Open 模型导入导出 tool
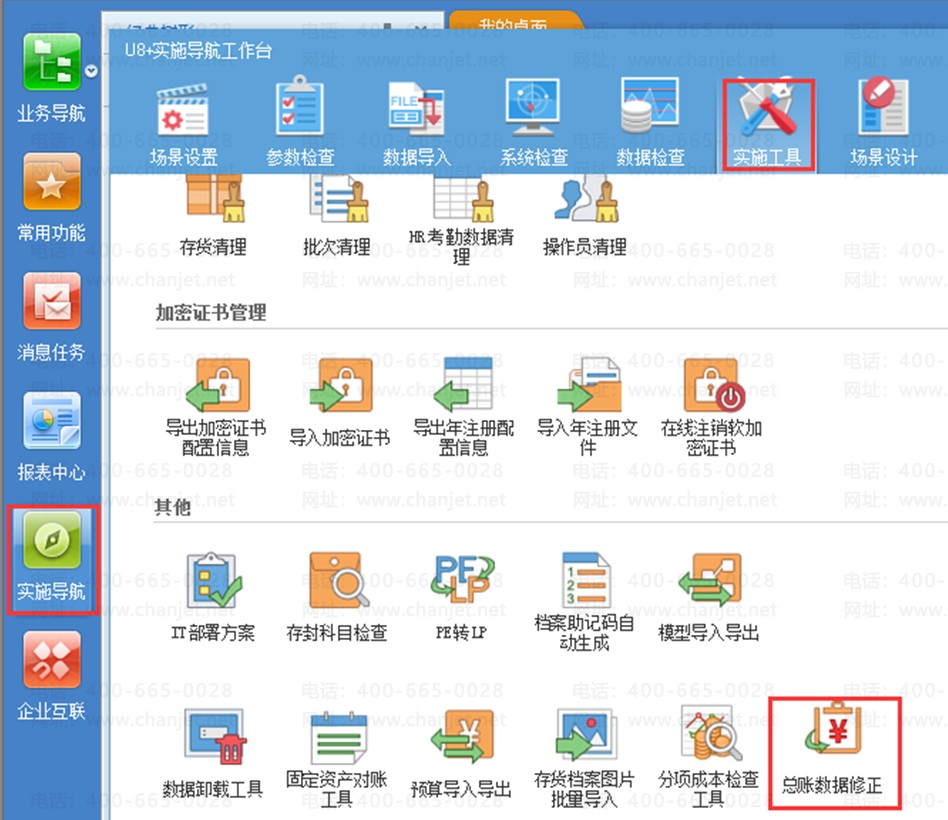 click(709, 597)
